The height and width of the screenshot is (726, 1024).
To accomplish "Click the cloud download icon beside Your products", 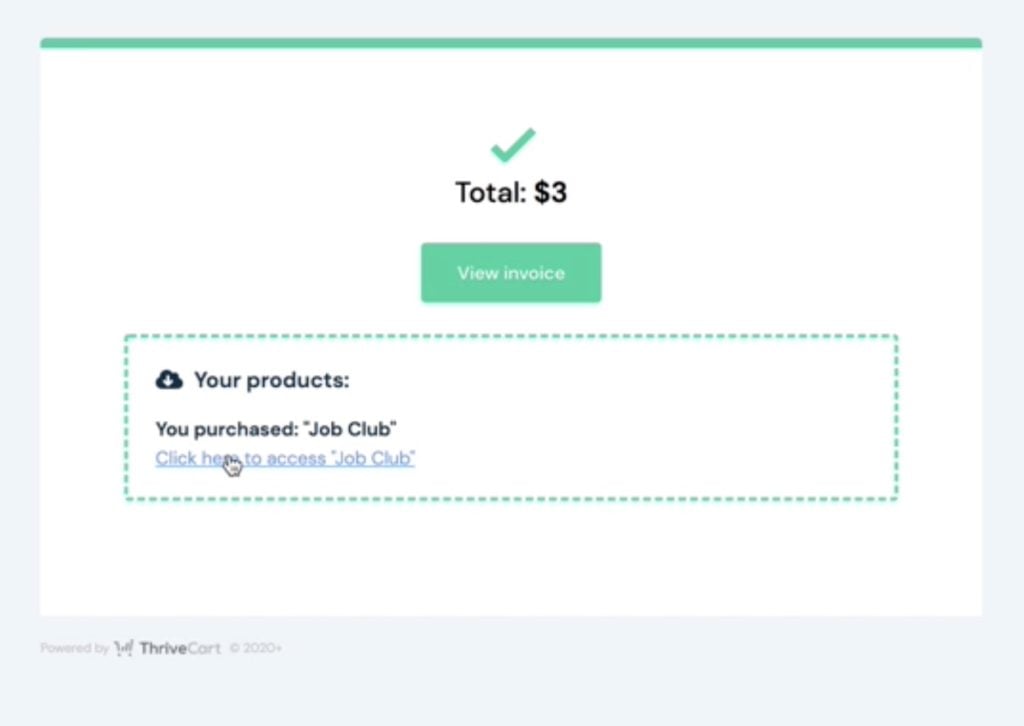I will coord(169,379).
